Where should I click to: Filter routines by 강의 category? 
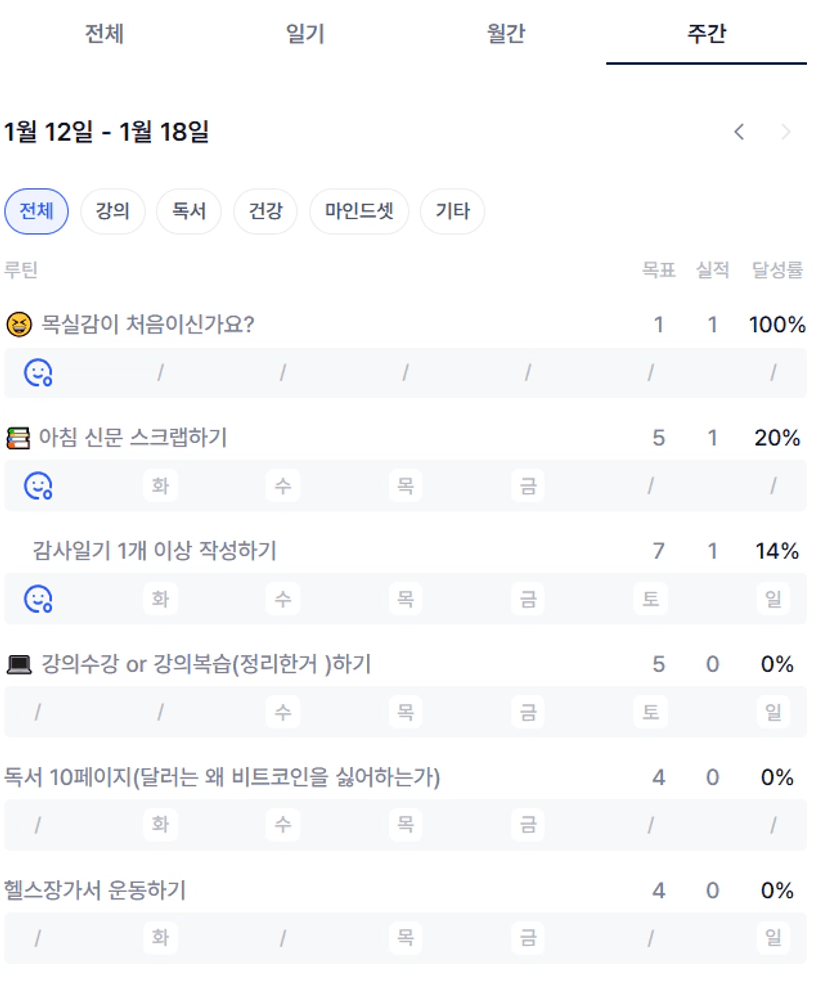(113, 212)
